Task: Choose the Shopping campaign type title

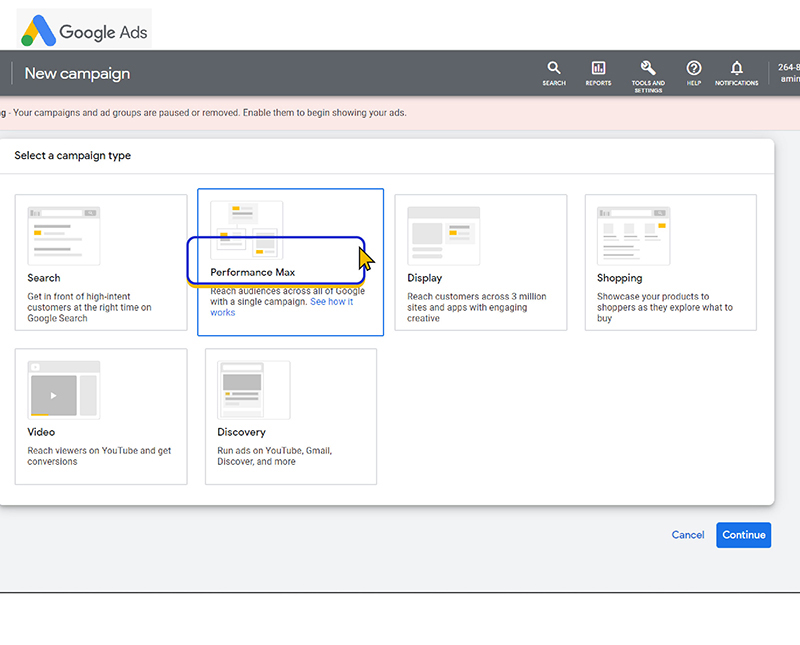Action: pos(619,278)
